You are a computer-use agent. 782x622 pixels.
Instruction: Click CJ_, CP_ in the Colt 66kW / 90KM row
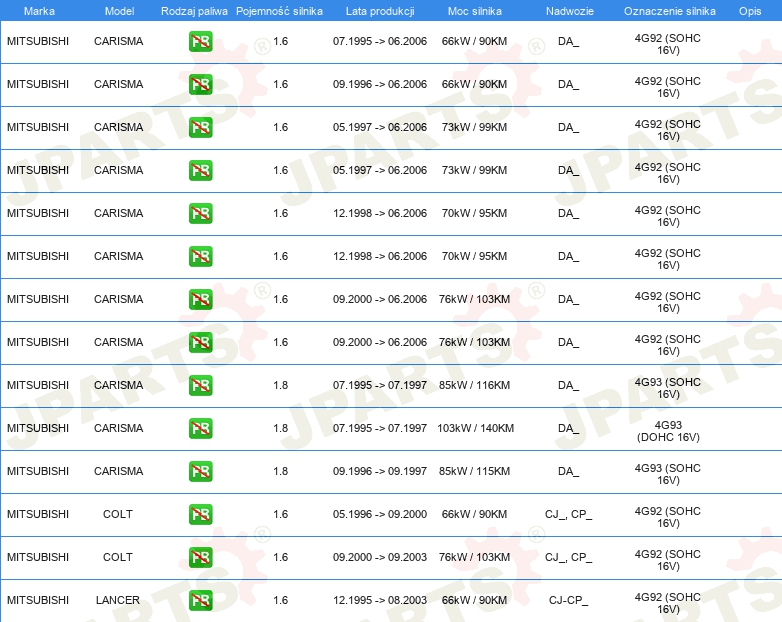click(569, 514)
